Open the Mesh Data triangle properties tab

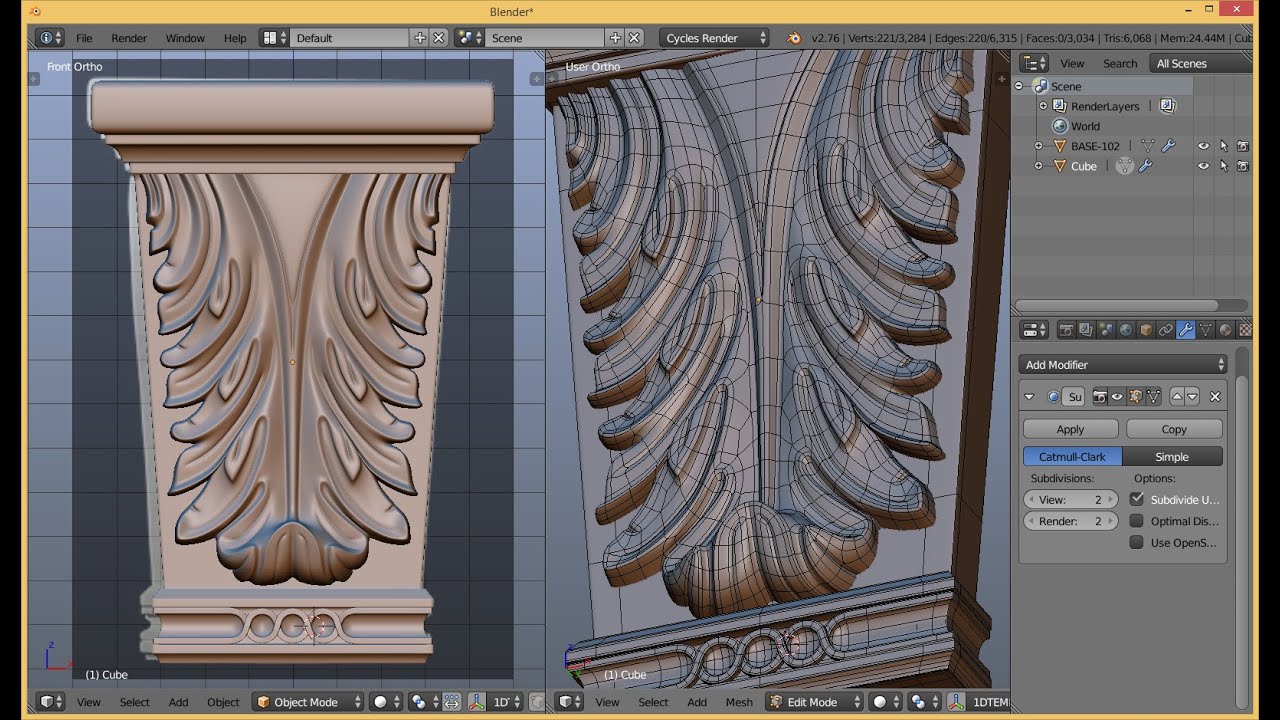click(1205, 330)
